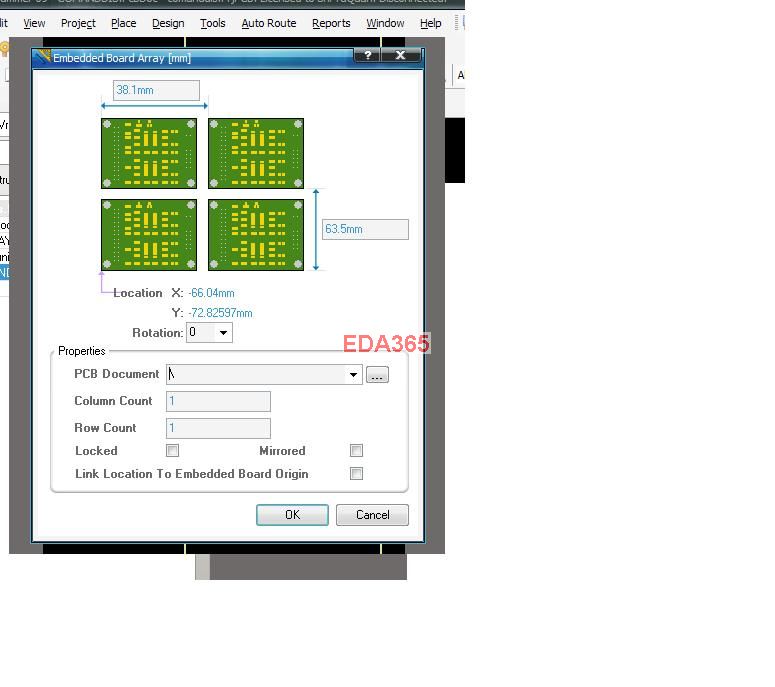Open the Tools menu
775x687 pixels.
click(213, 23)
